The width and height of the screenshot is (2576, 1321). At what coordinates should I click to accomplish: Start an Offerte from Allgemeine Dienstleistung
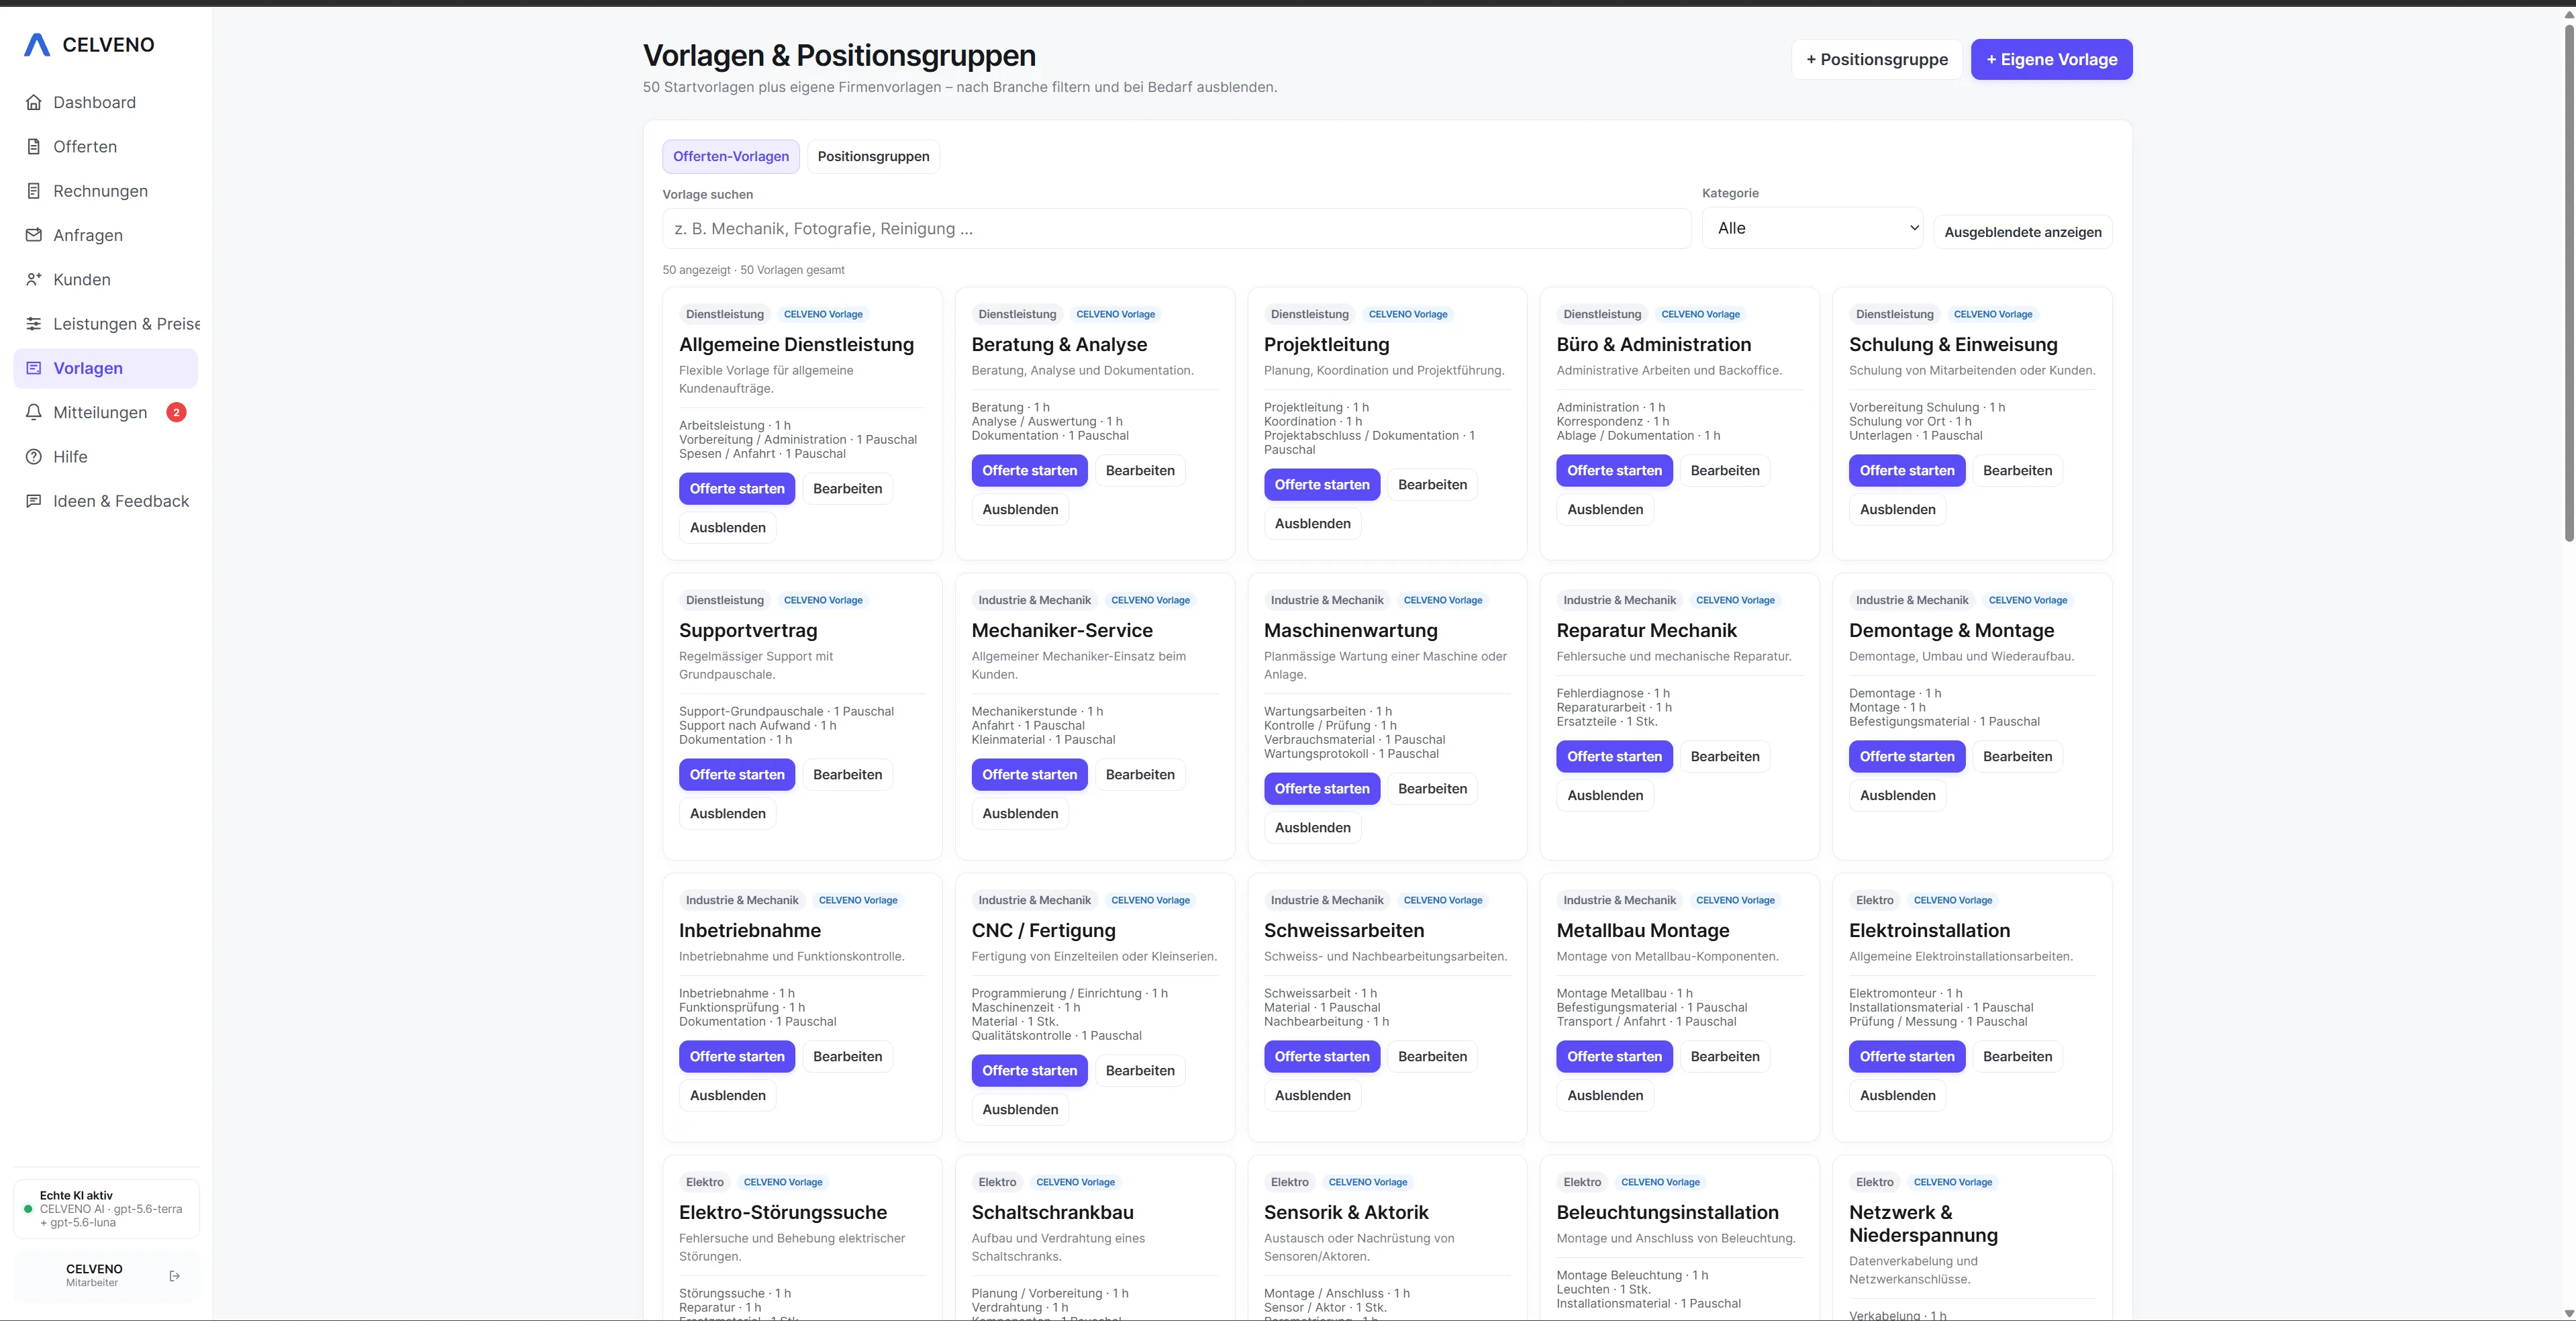(737, 489)
